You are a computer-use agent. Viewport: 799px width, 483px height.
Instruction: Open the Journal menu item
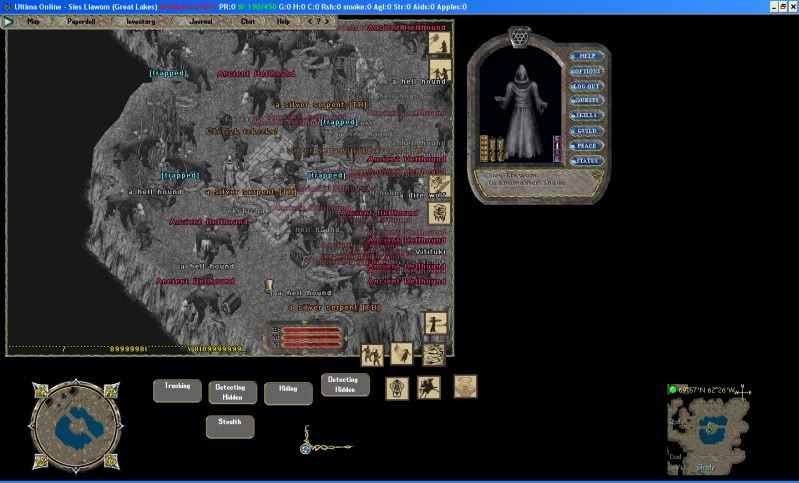point(201,21)
